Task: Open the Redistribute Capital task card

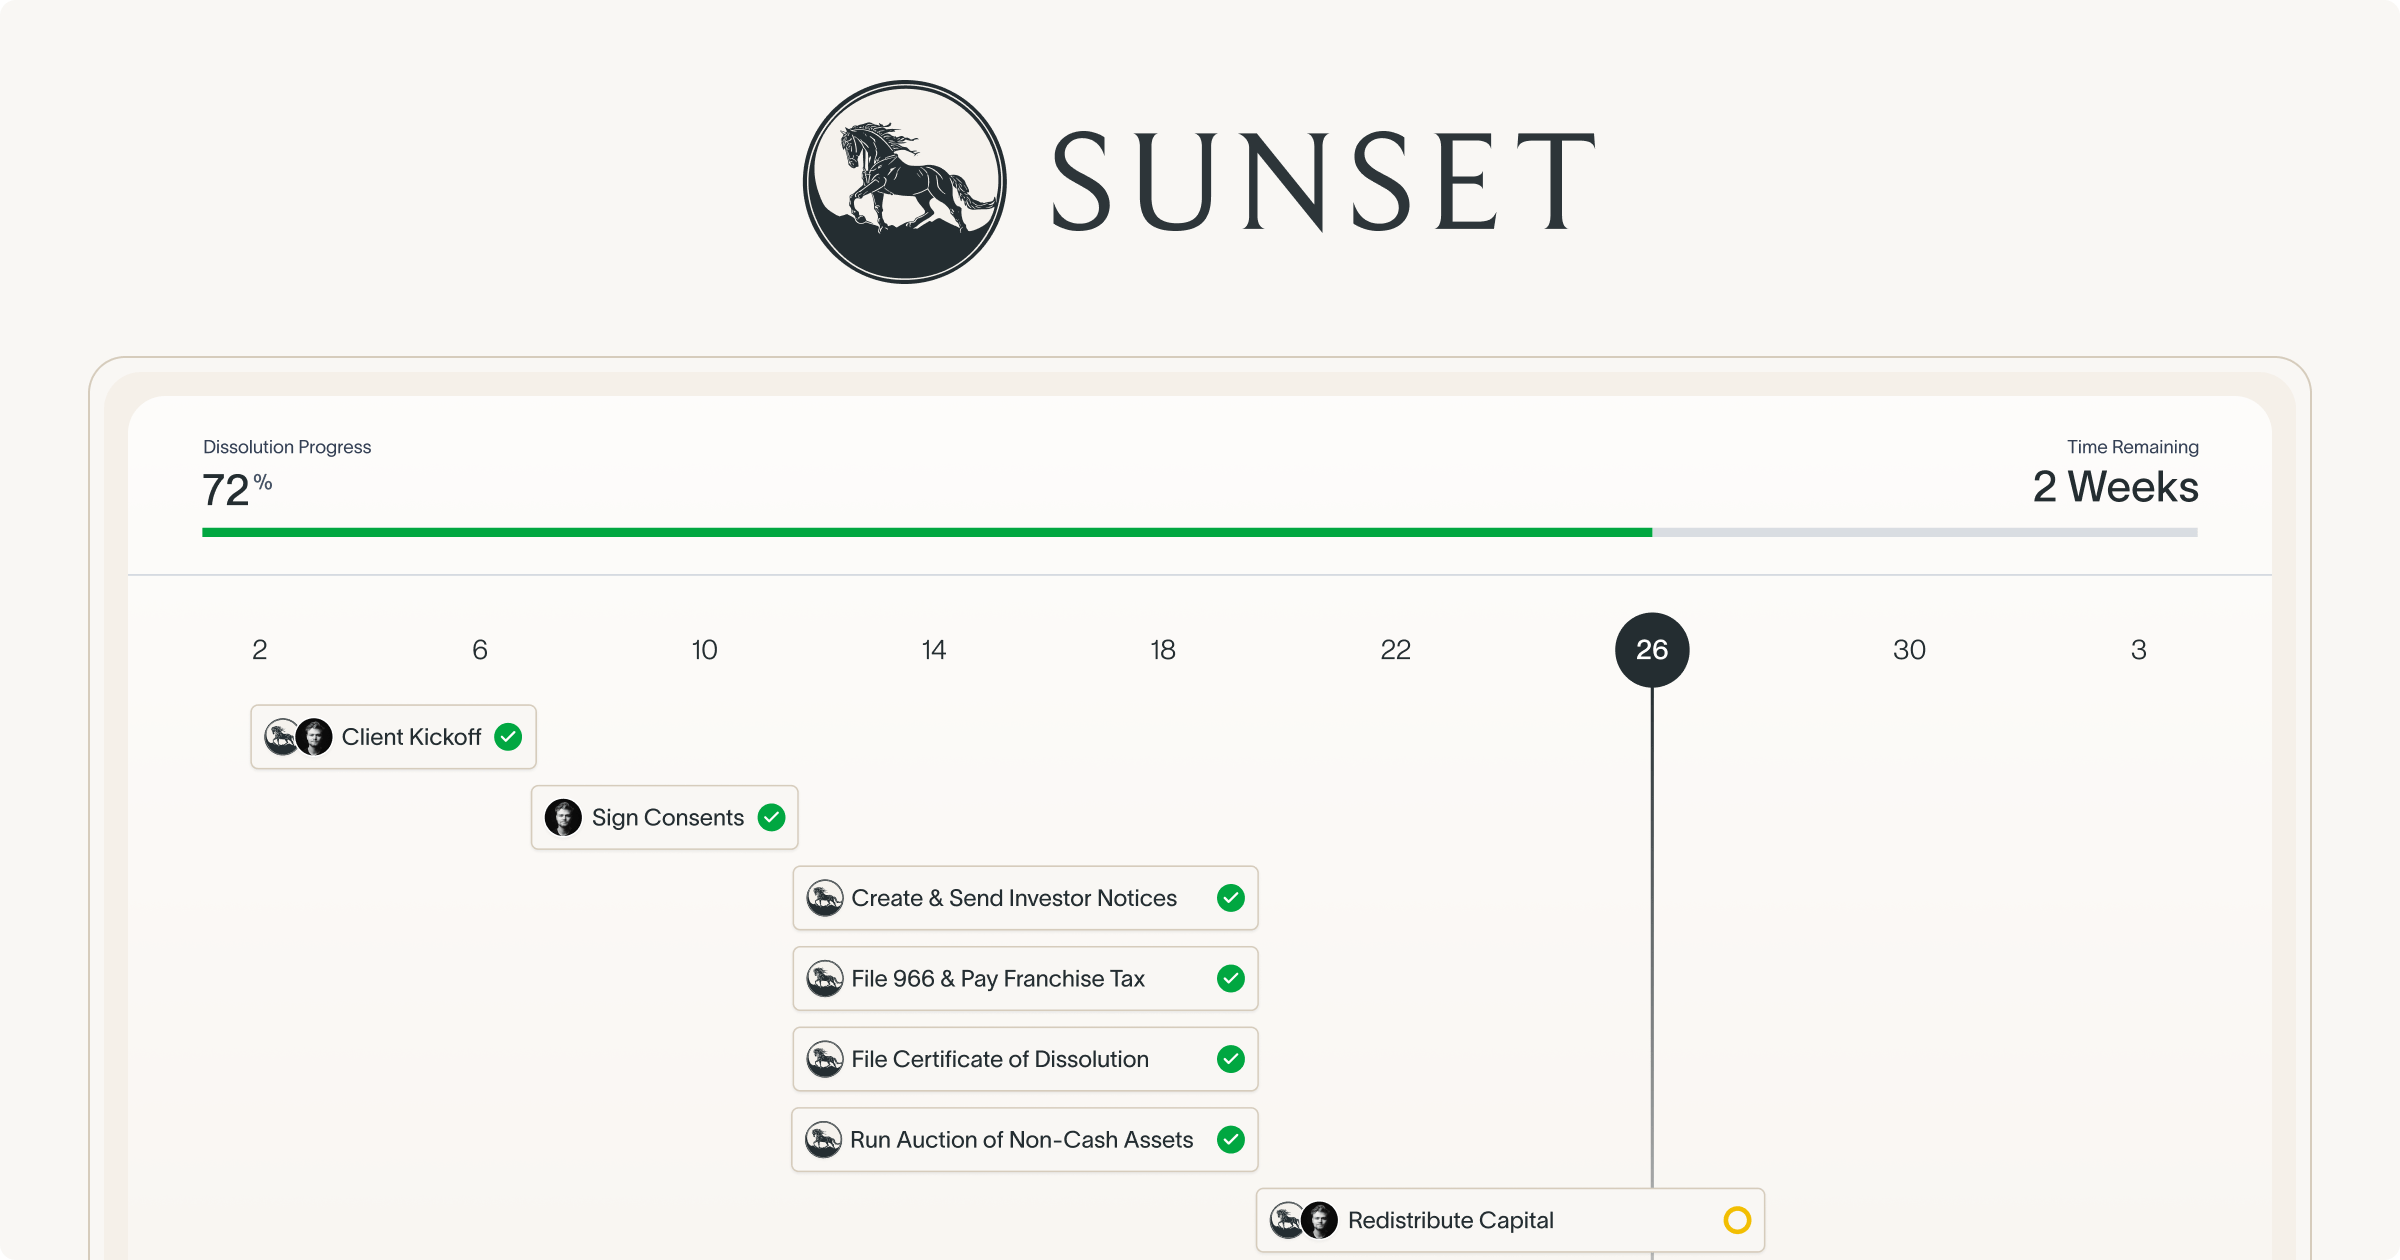Action: (x=1450, y=1220)
